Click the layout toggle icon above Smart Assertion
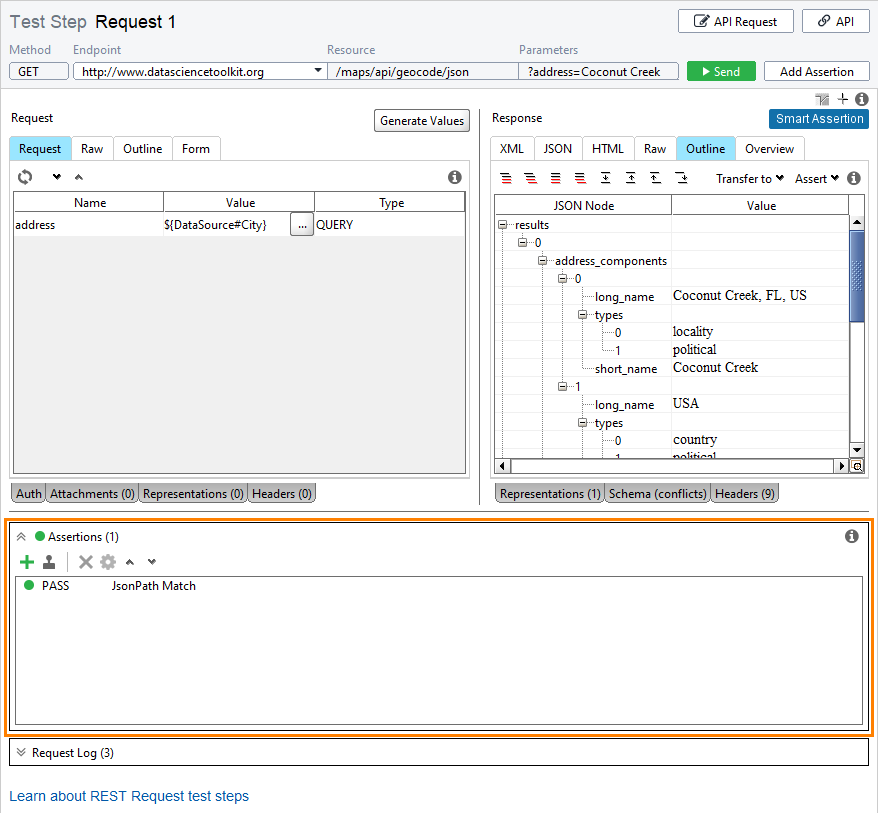This screenshot has height=813, width=878. click(x=822, y=99)
